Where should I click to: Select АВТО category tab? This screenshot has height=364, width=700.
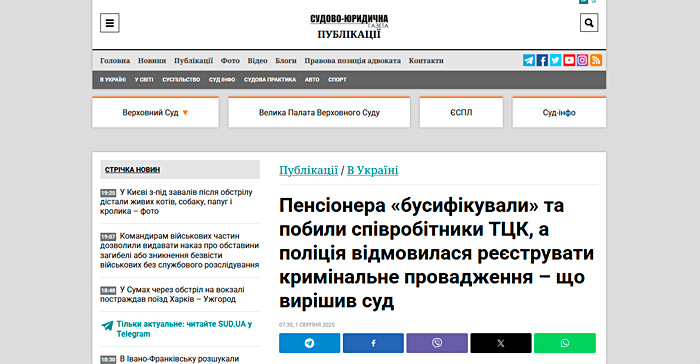(x=312, y=79)
